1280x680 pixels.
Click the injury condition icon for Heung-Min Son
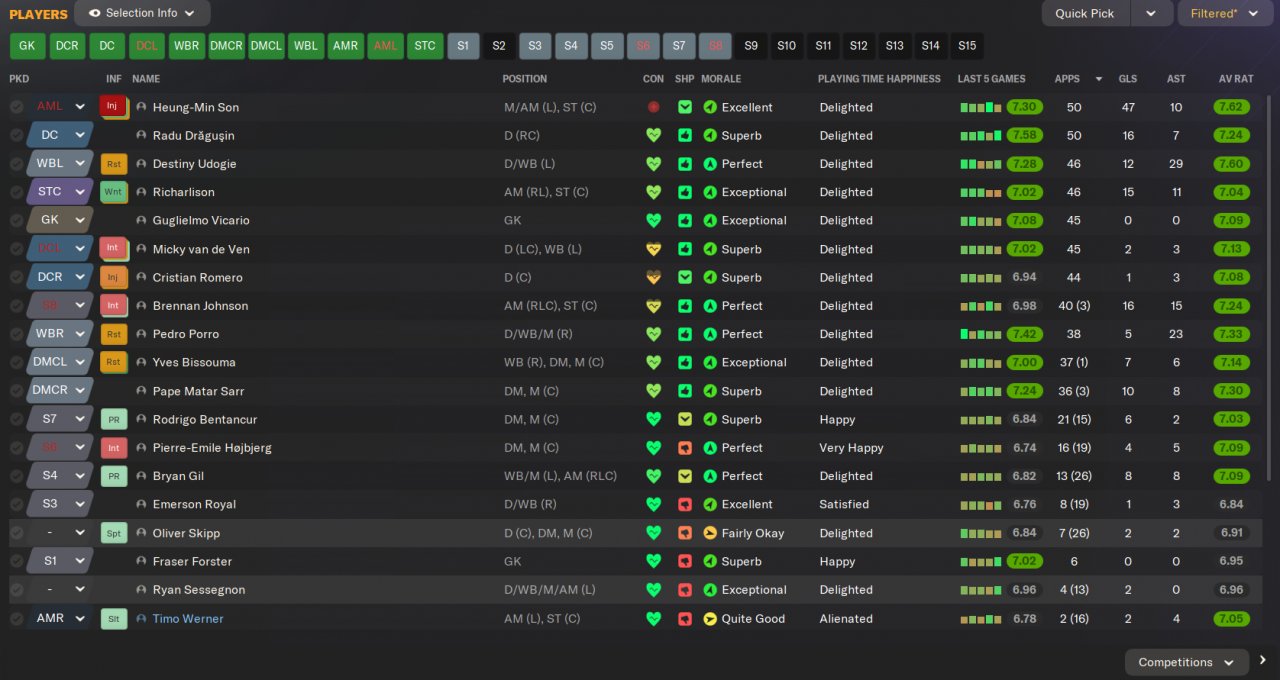pyautogui.click(x=654, y=107)
